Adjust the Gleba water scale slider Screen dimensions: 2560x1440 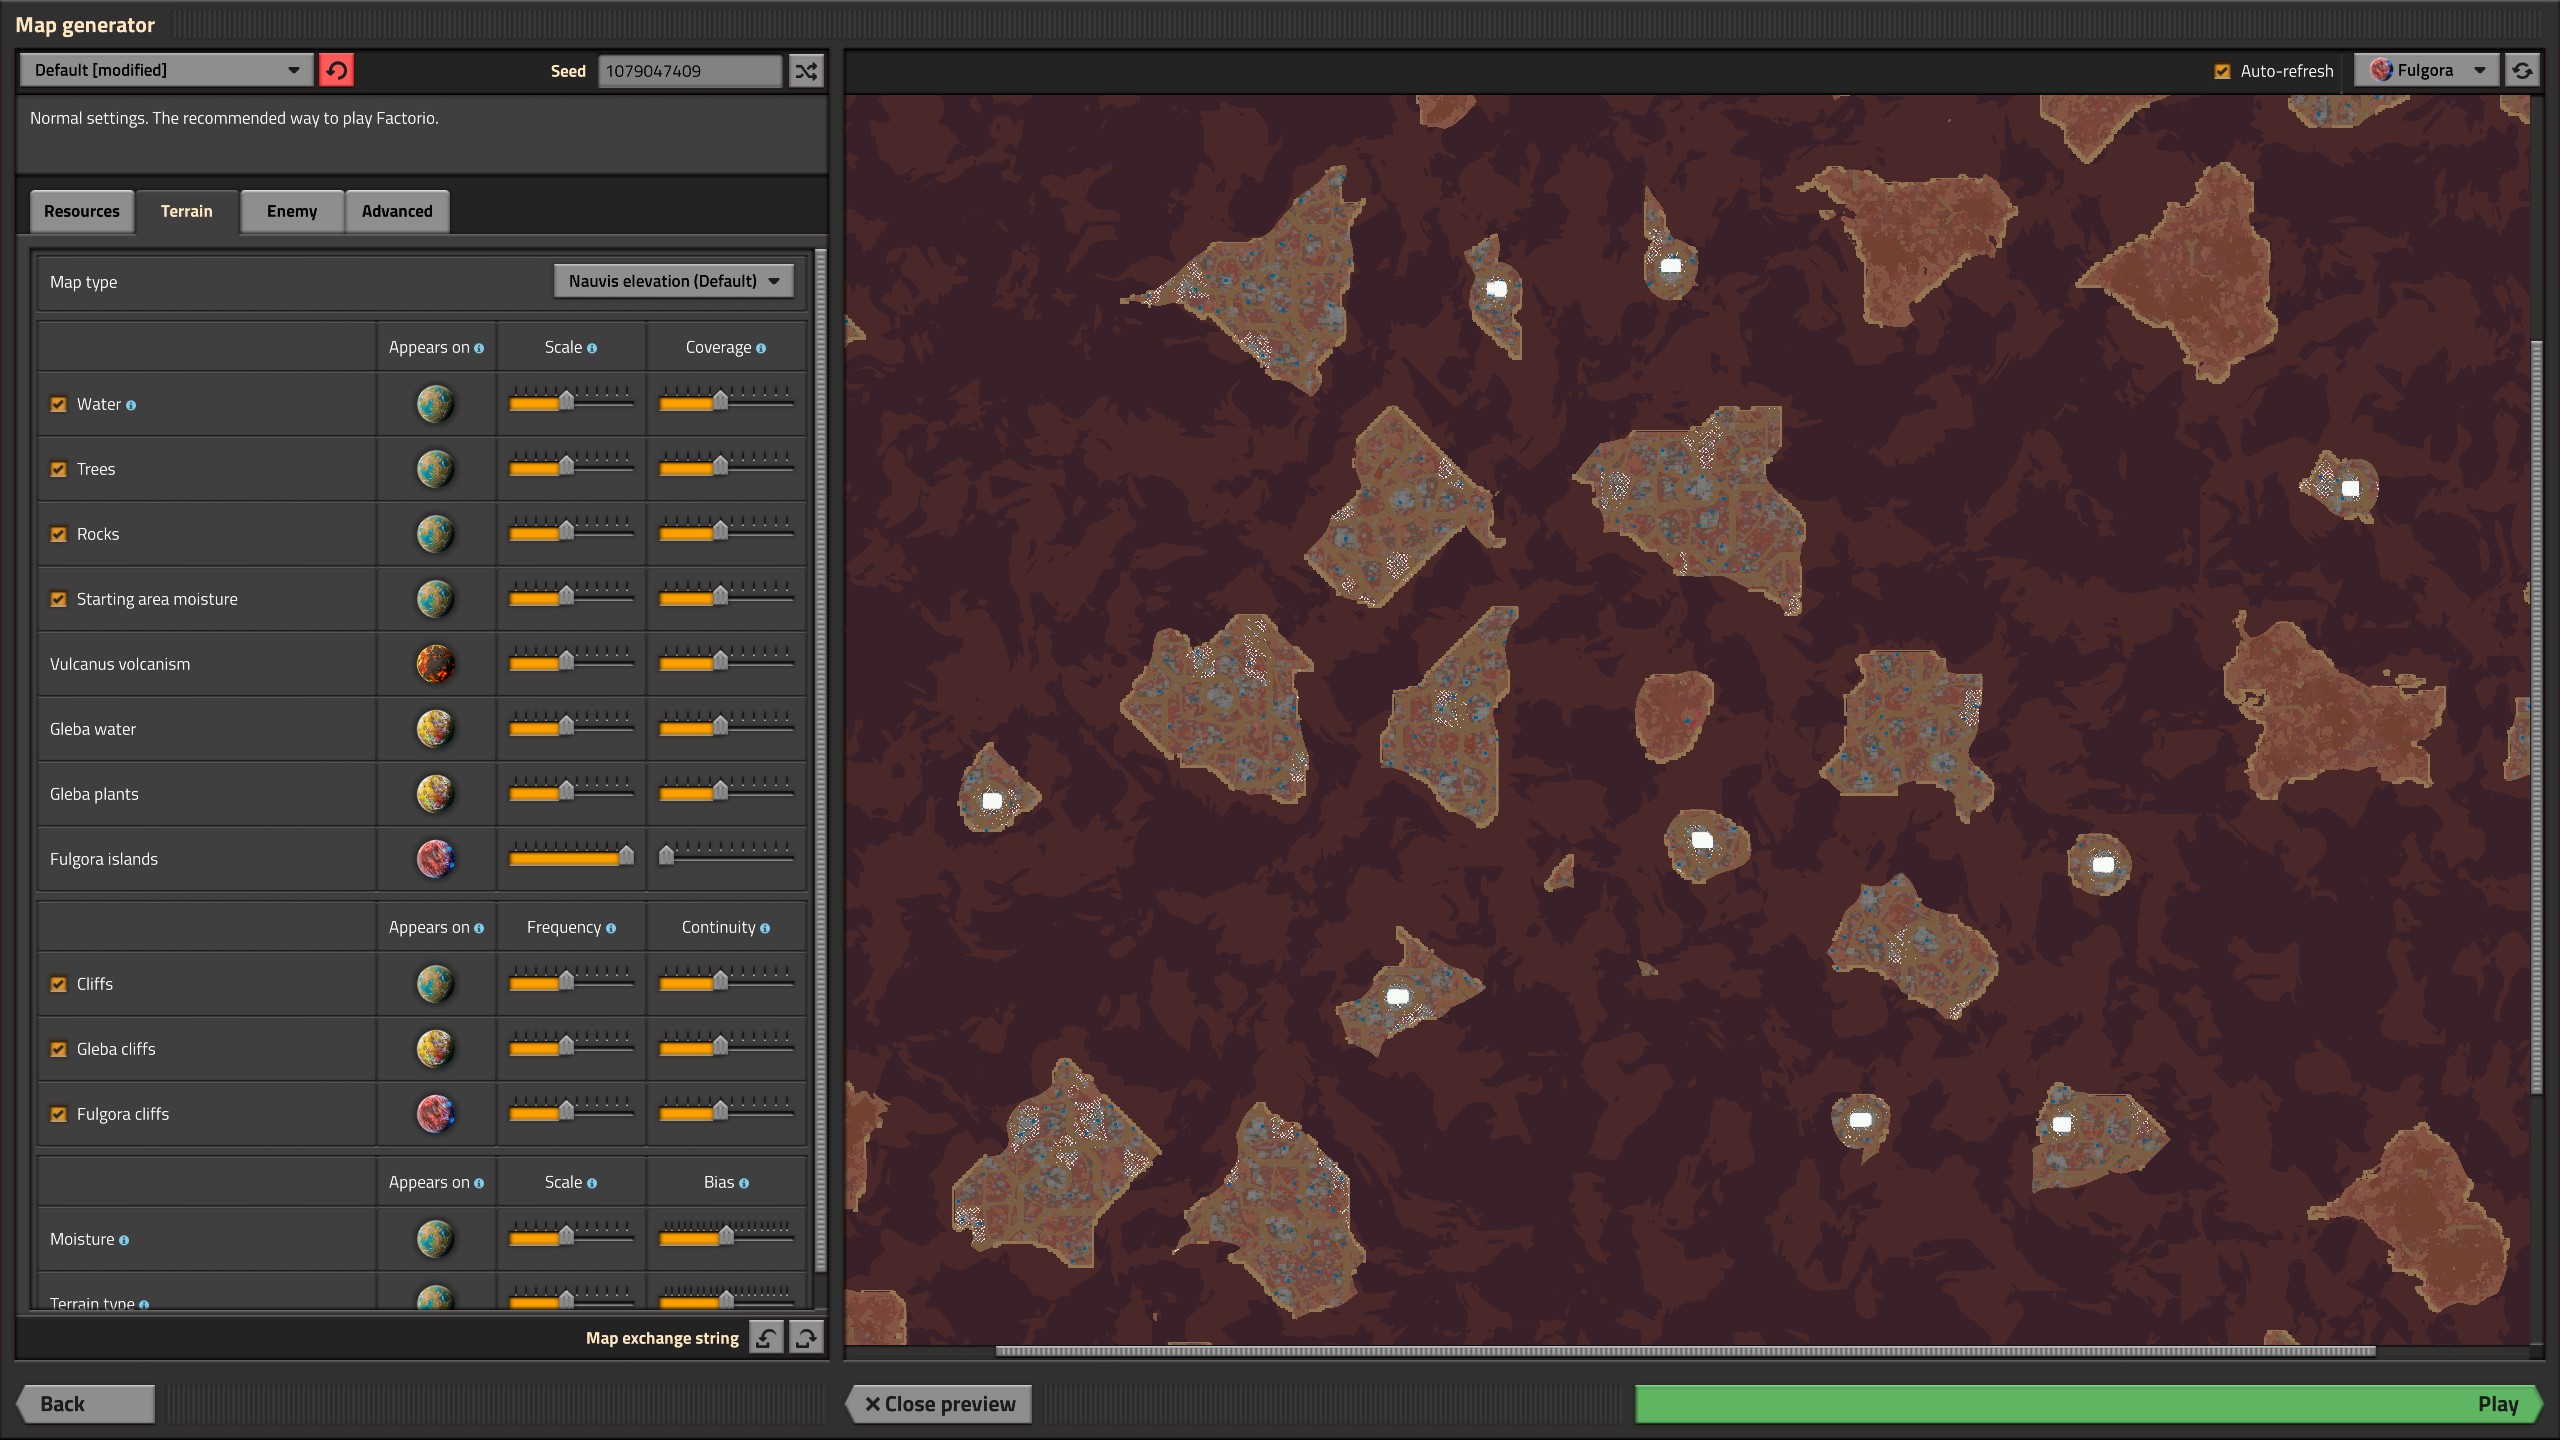click(571, 725)
